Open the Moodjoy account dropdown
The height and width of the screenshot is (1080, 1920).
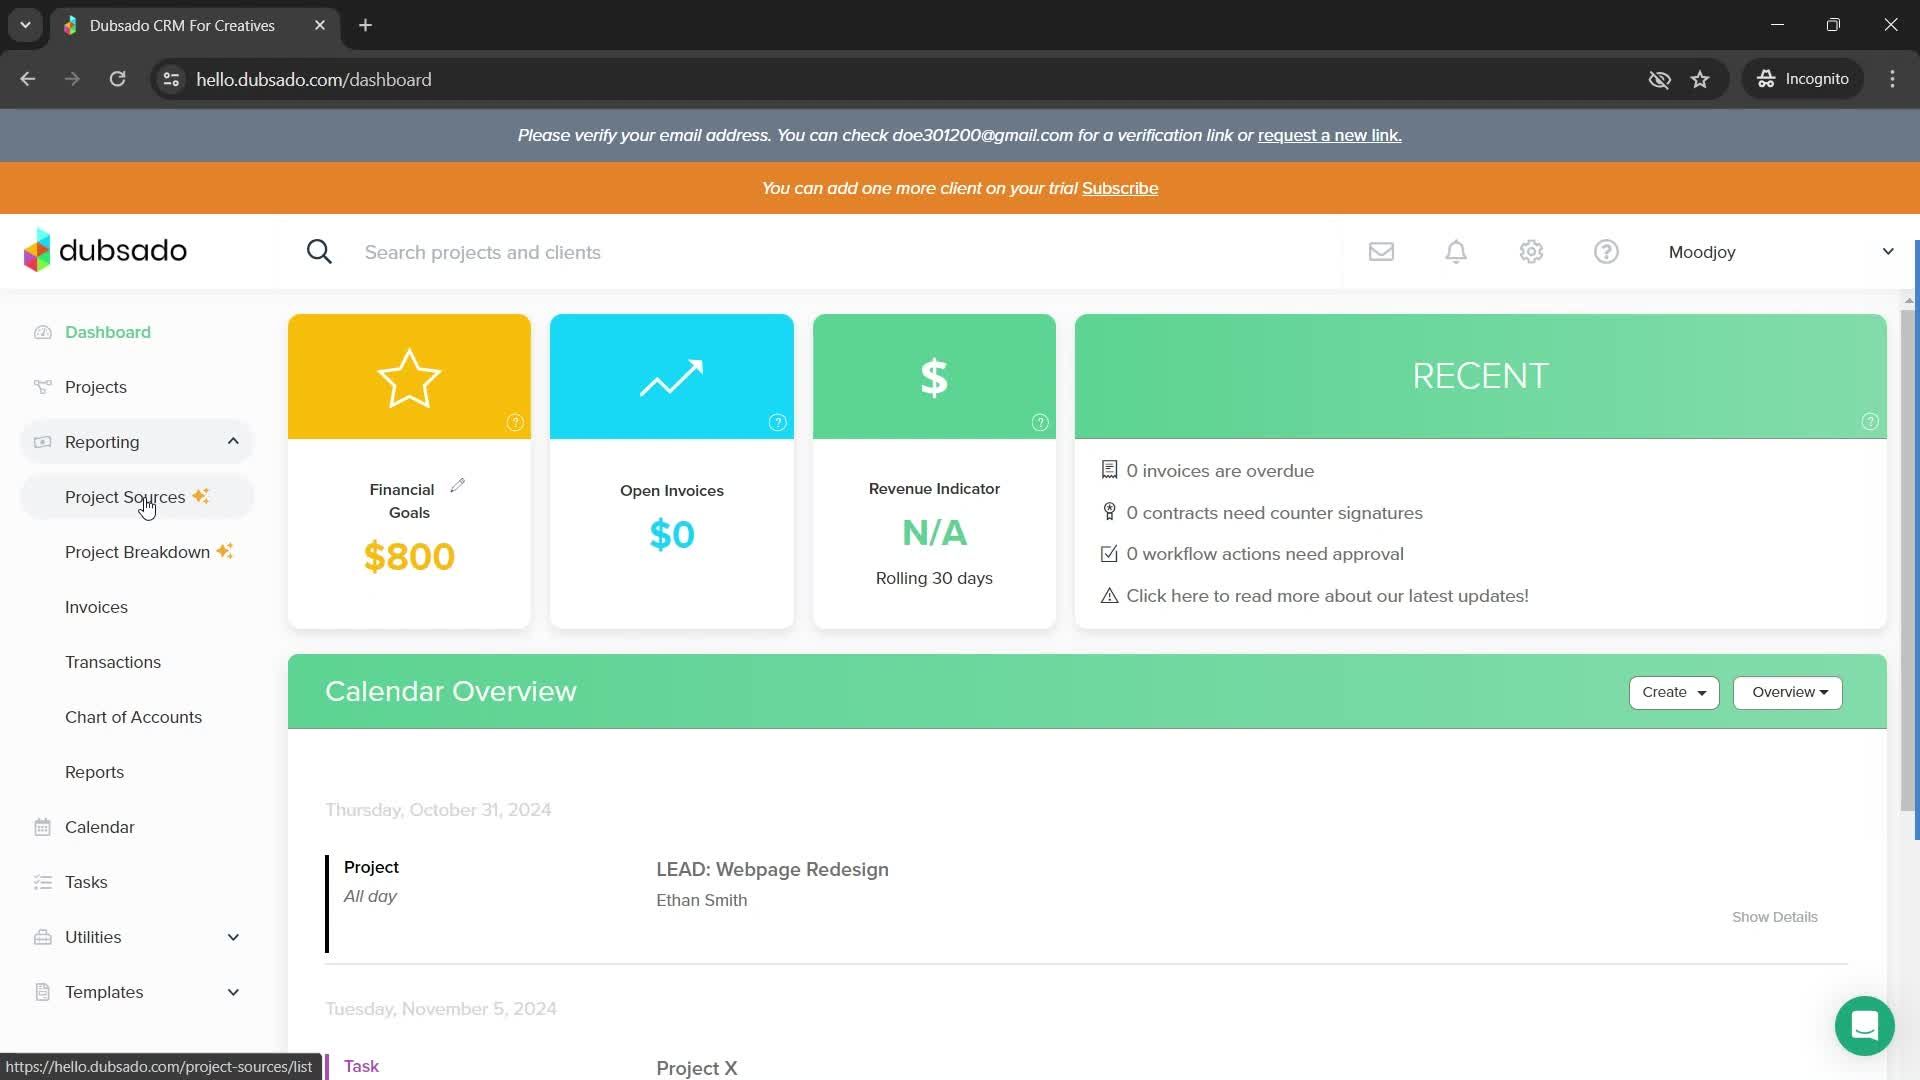click(x=1781, y=252)
